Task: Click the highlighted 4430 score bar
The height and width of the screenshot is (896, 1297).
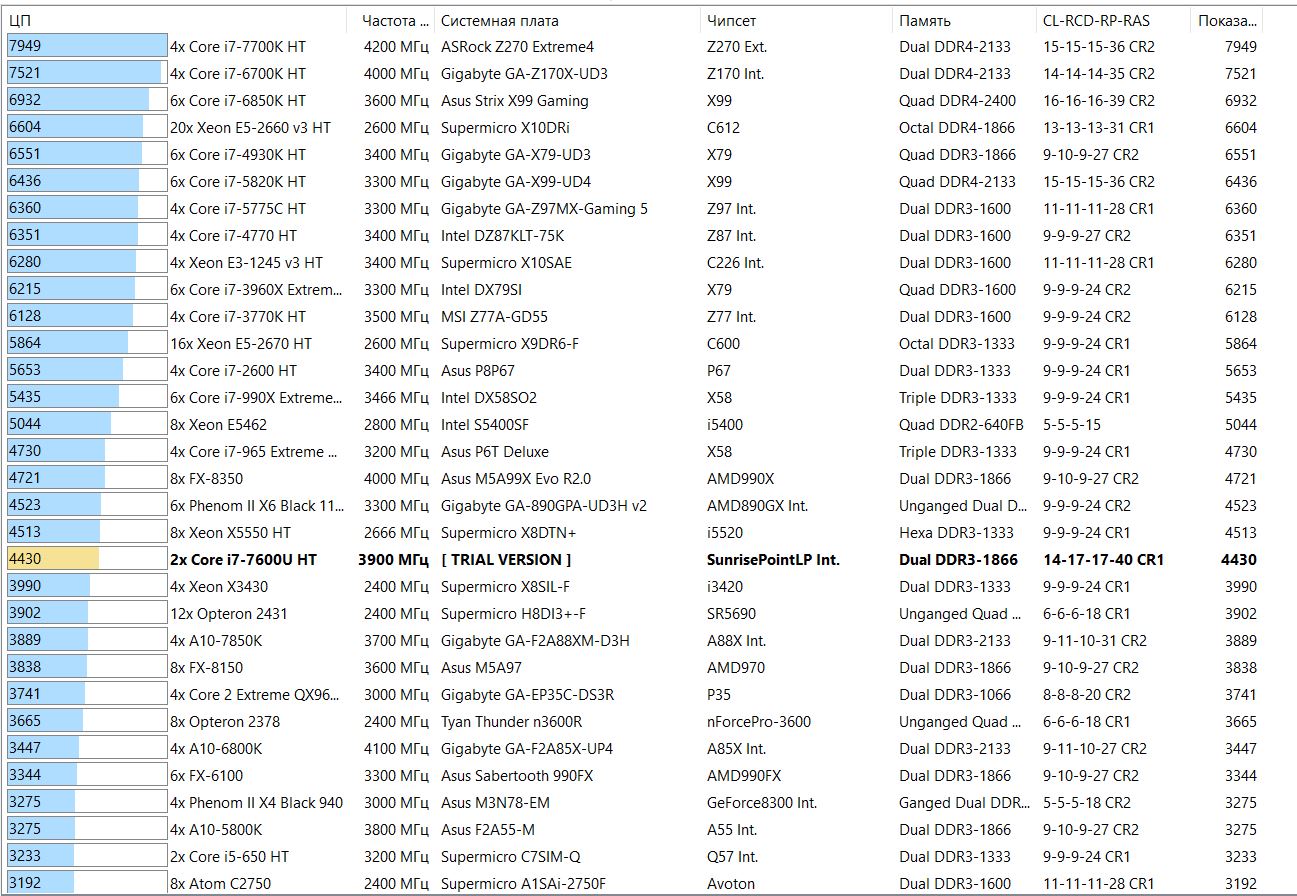Action: tap(87, 559)
